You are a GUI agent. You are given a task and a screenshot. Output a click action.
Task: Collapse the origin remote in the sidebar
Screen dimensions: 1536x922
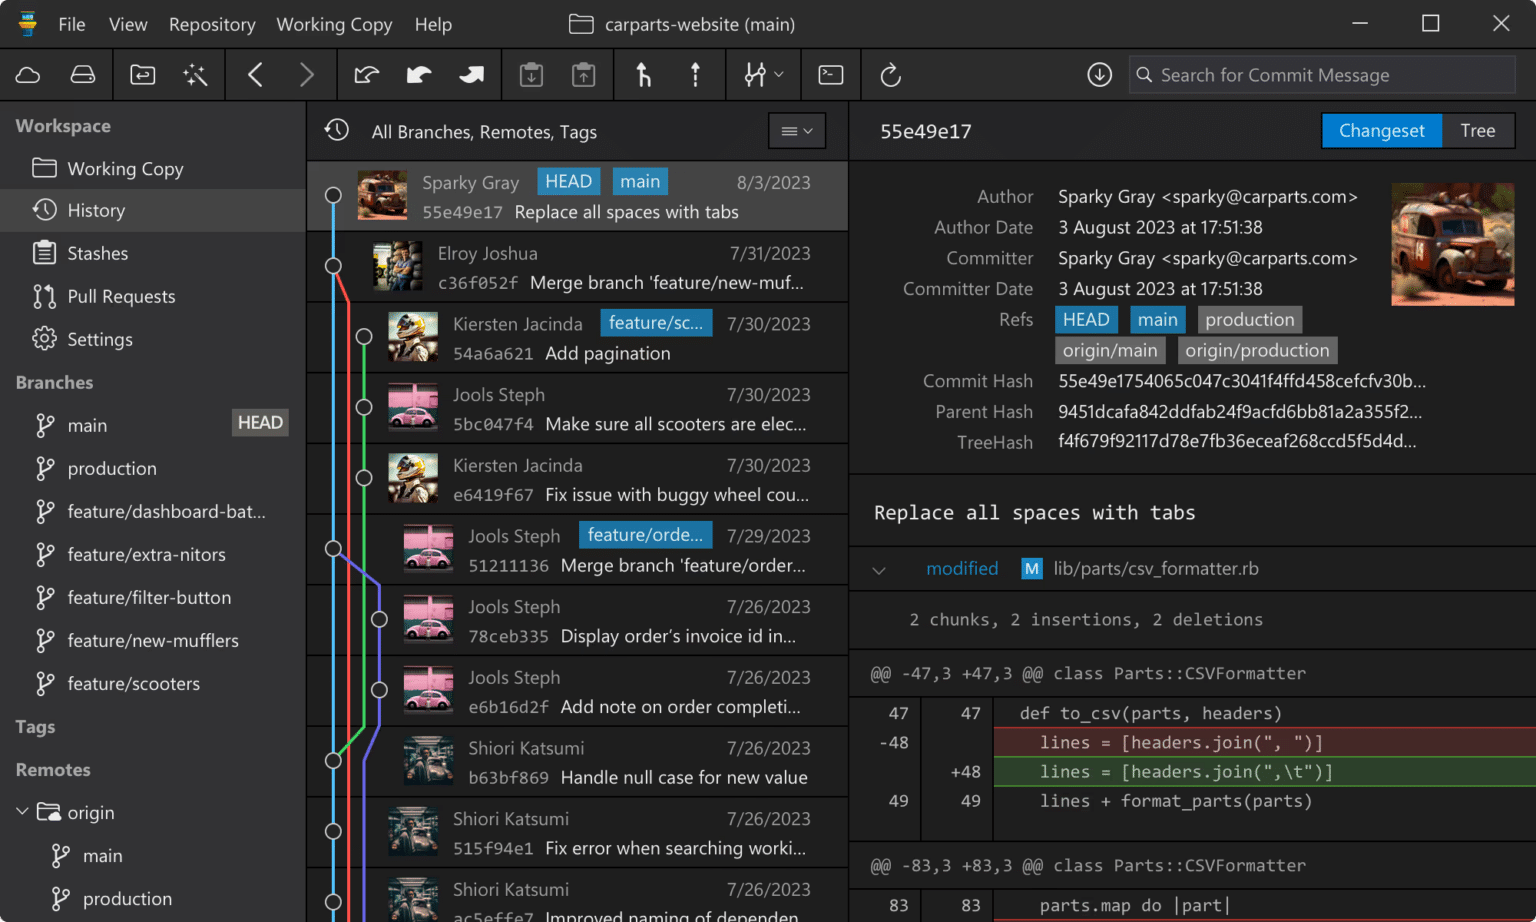click(x=21, y=812)
